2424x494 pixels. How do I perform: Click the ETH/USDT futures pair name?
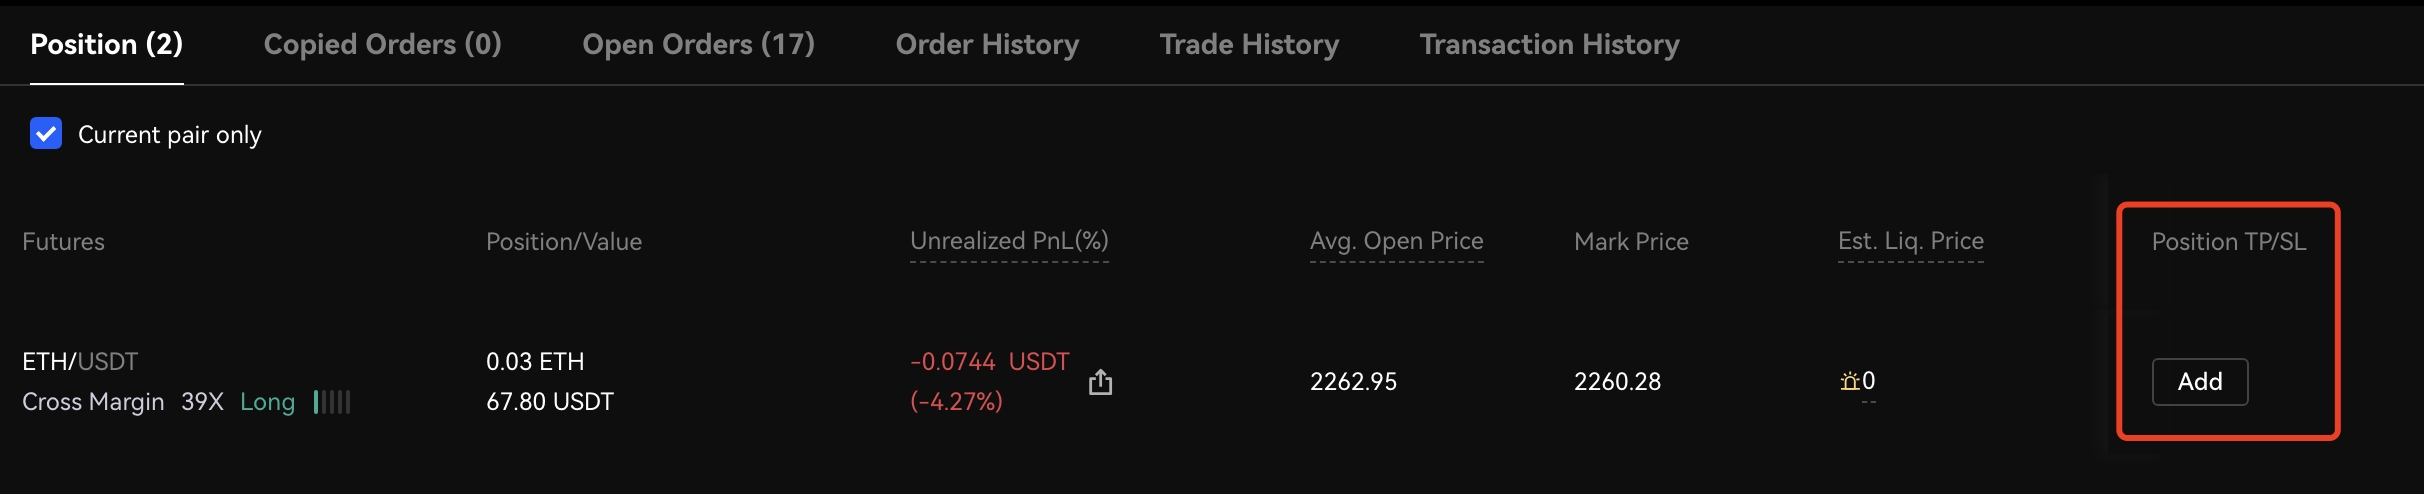coord(80,361)
